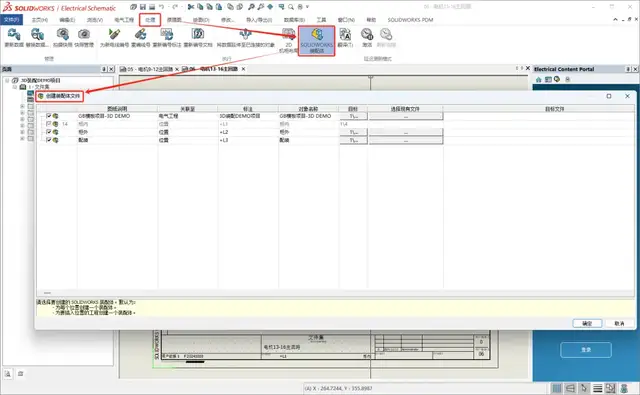Viewport: 640px width, 395px height.
Task: Click the 2D cabinet layout ribbon icon
Action: click(289, 41)
